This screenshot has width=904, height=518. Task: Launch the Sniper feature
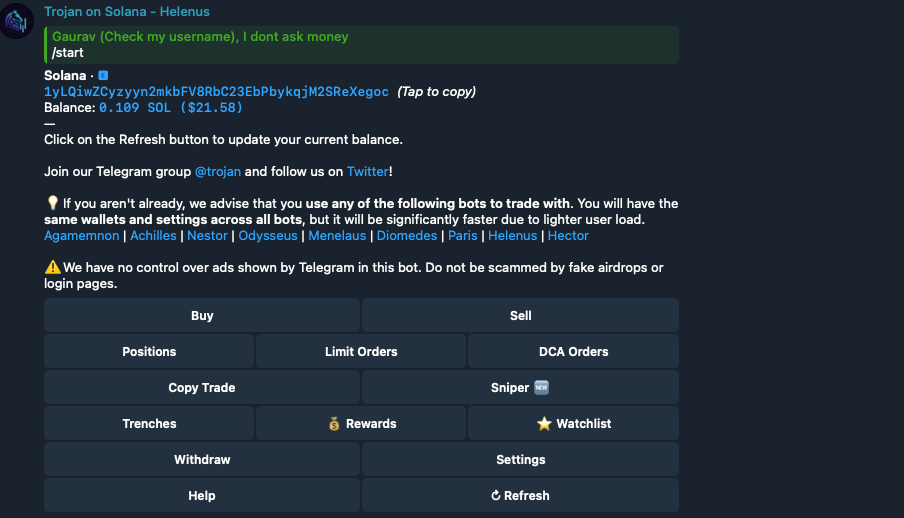coord(520,387)
